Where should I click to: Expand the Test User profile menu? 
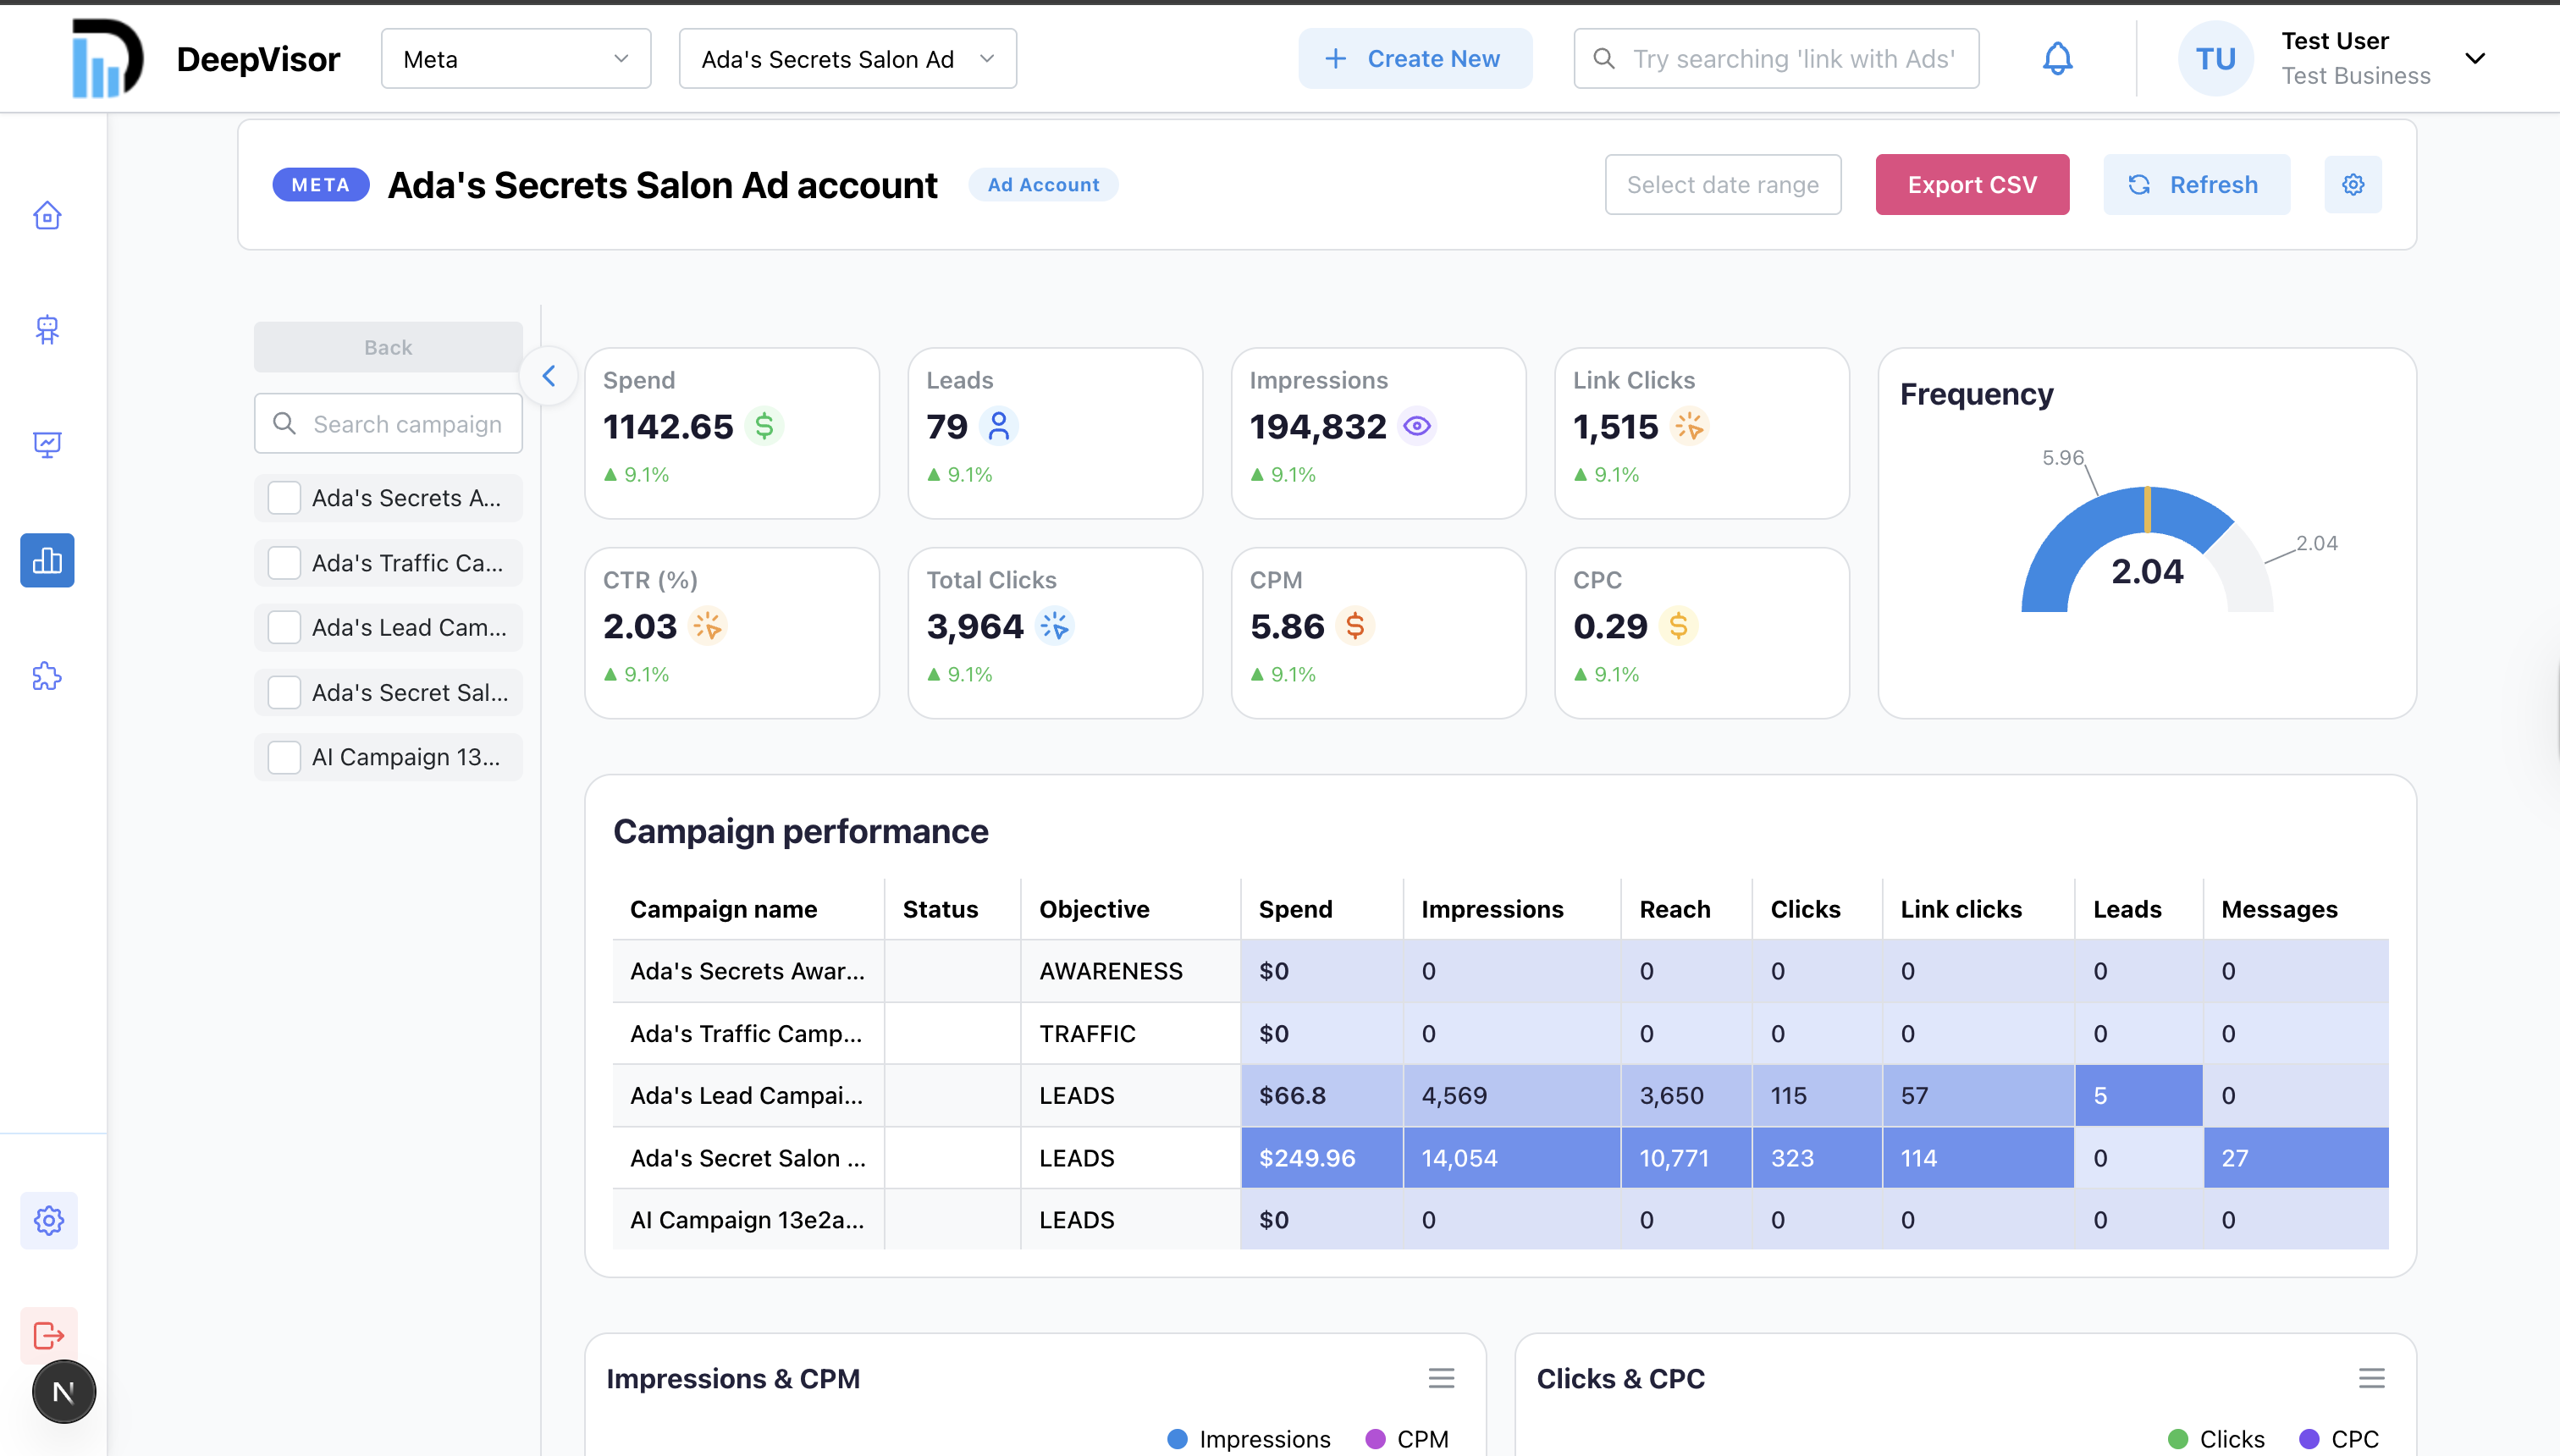(x=2474, y=59)
